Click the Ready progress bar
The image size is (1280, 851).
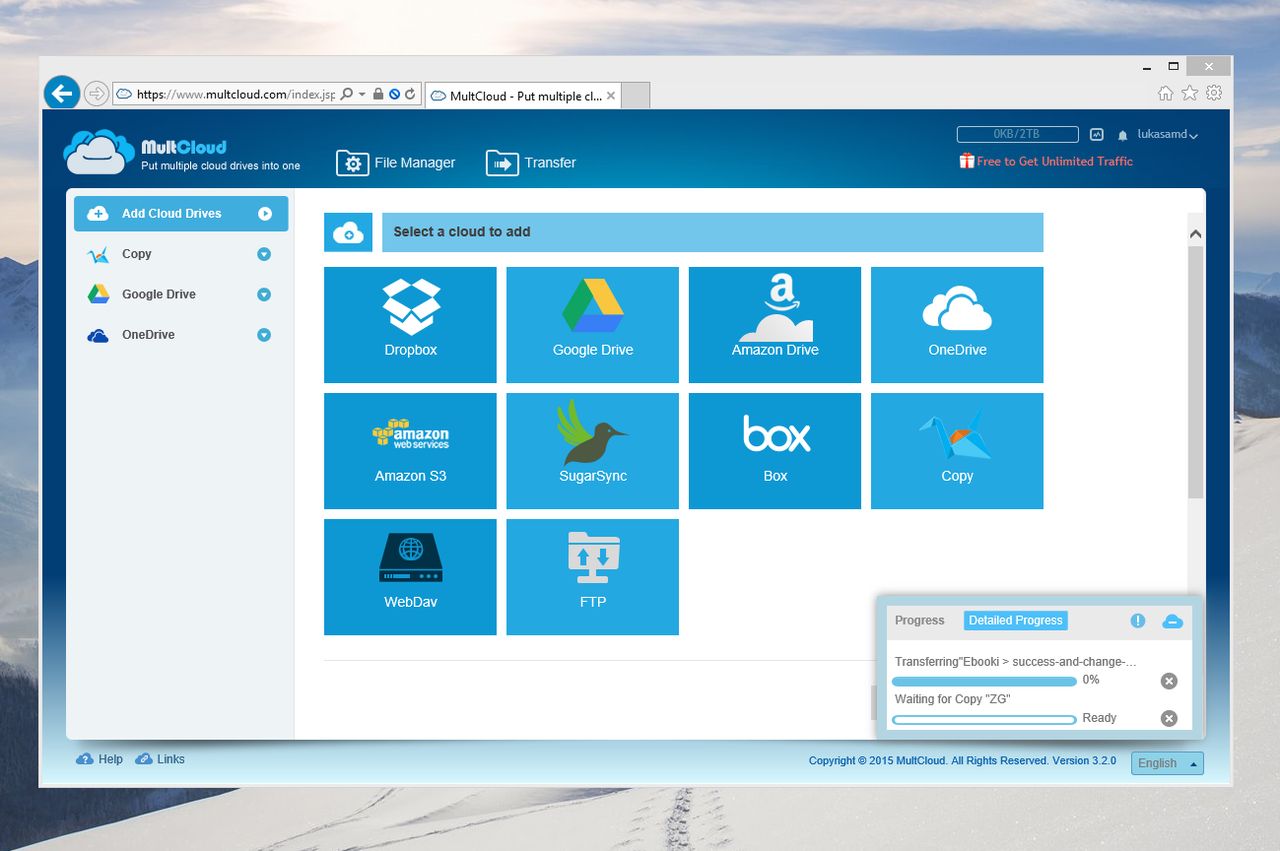(x=985, y=719)
